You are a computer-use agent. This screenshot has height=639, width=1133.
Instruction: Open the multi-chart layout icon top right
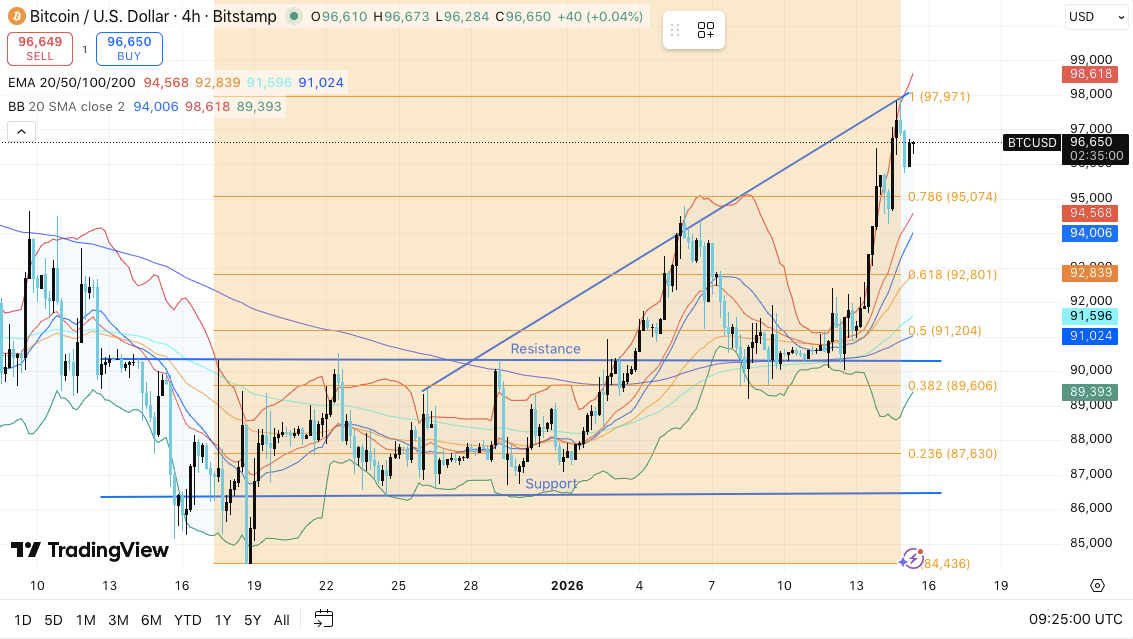(x=706, y=30)
